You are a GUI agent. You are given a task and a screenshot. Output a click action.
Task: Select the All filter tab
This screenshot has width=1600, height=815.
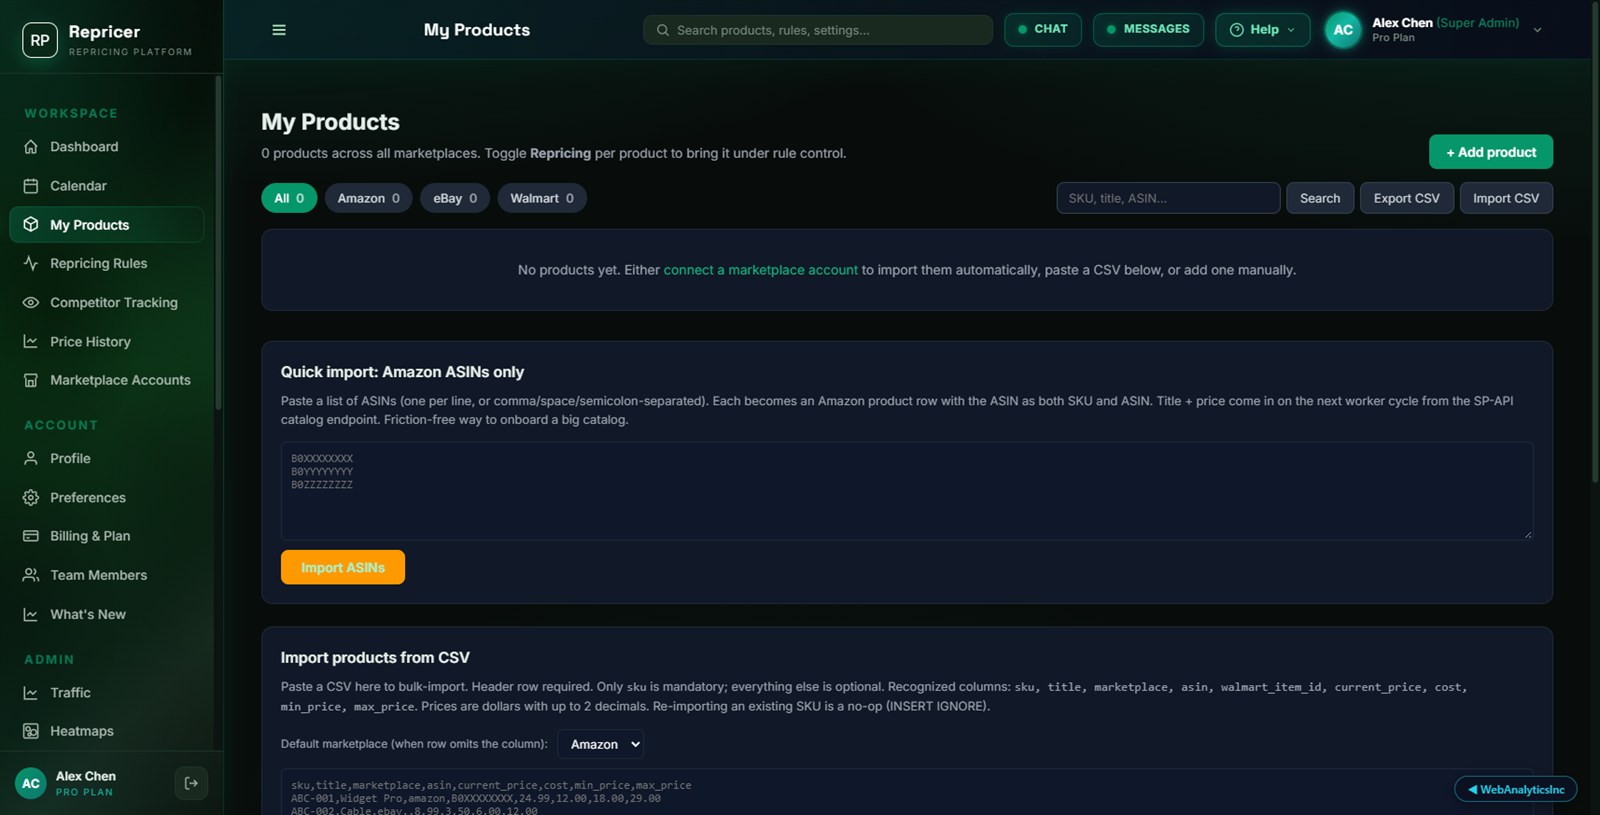(289, 198)
